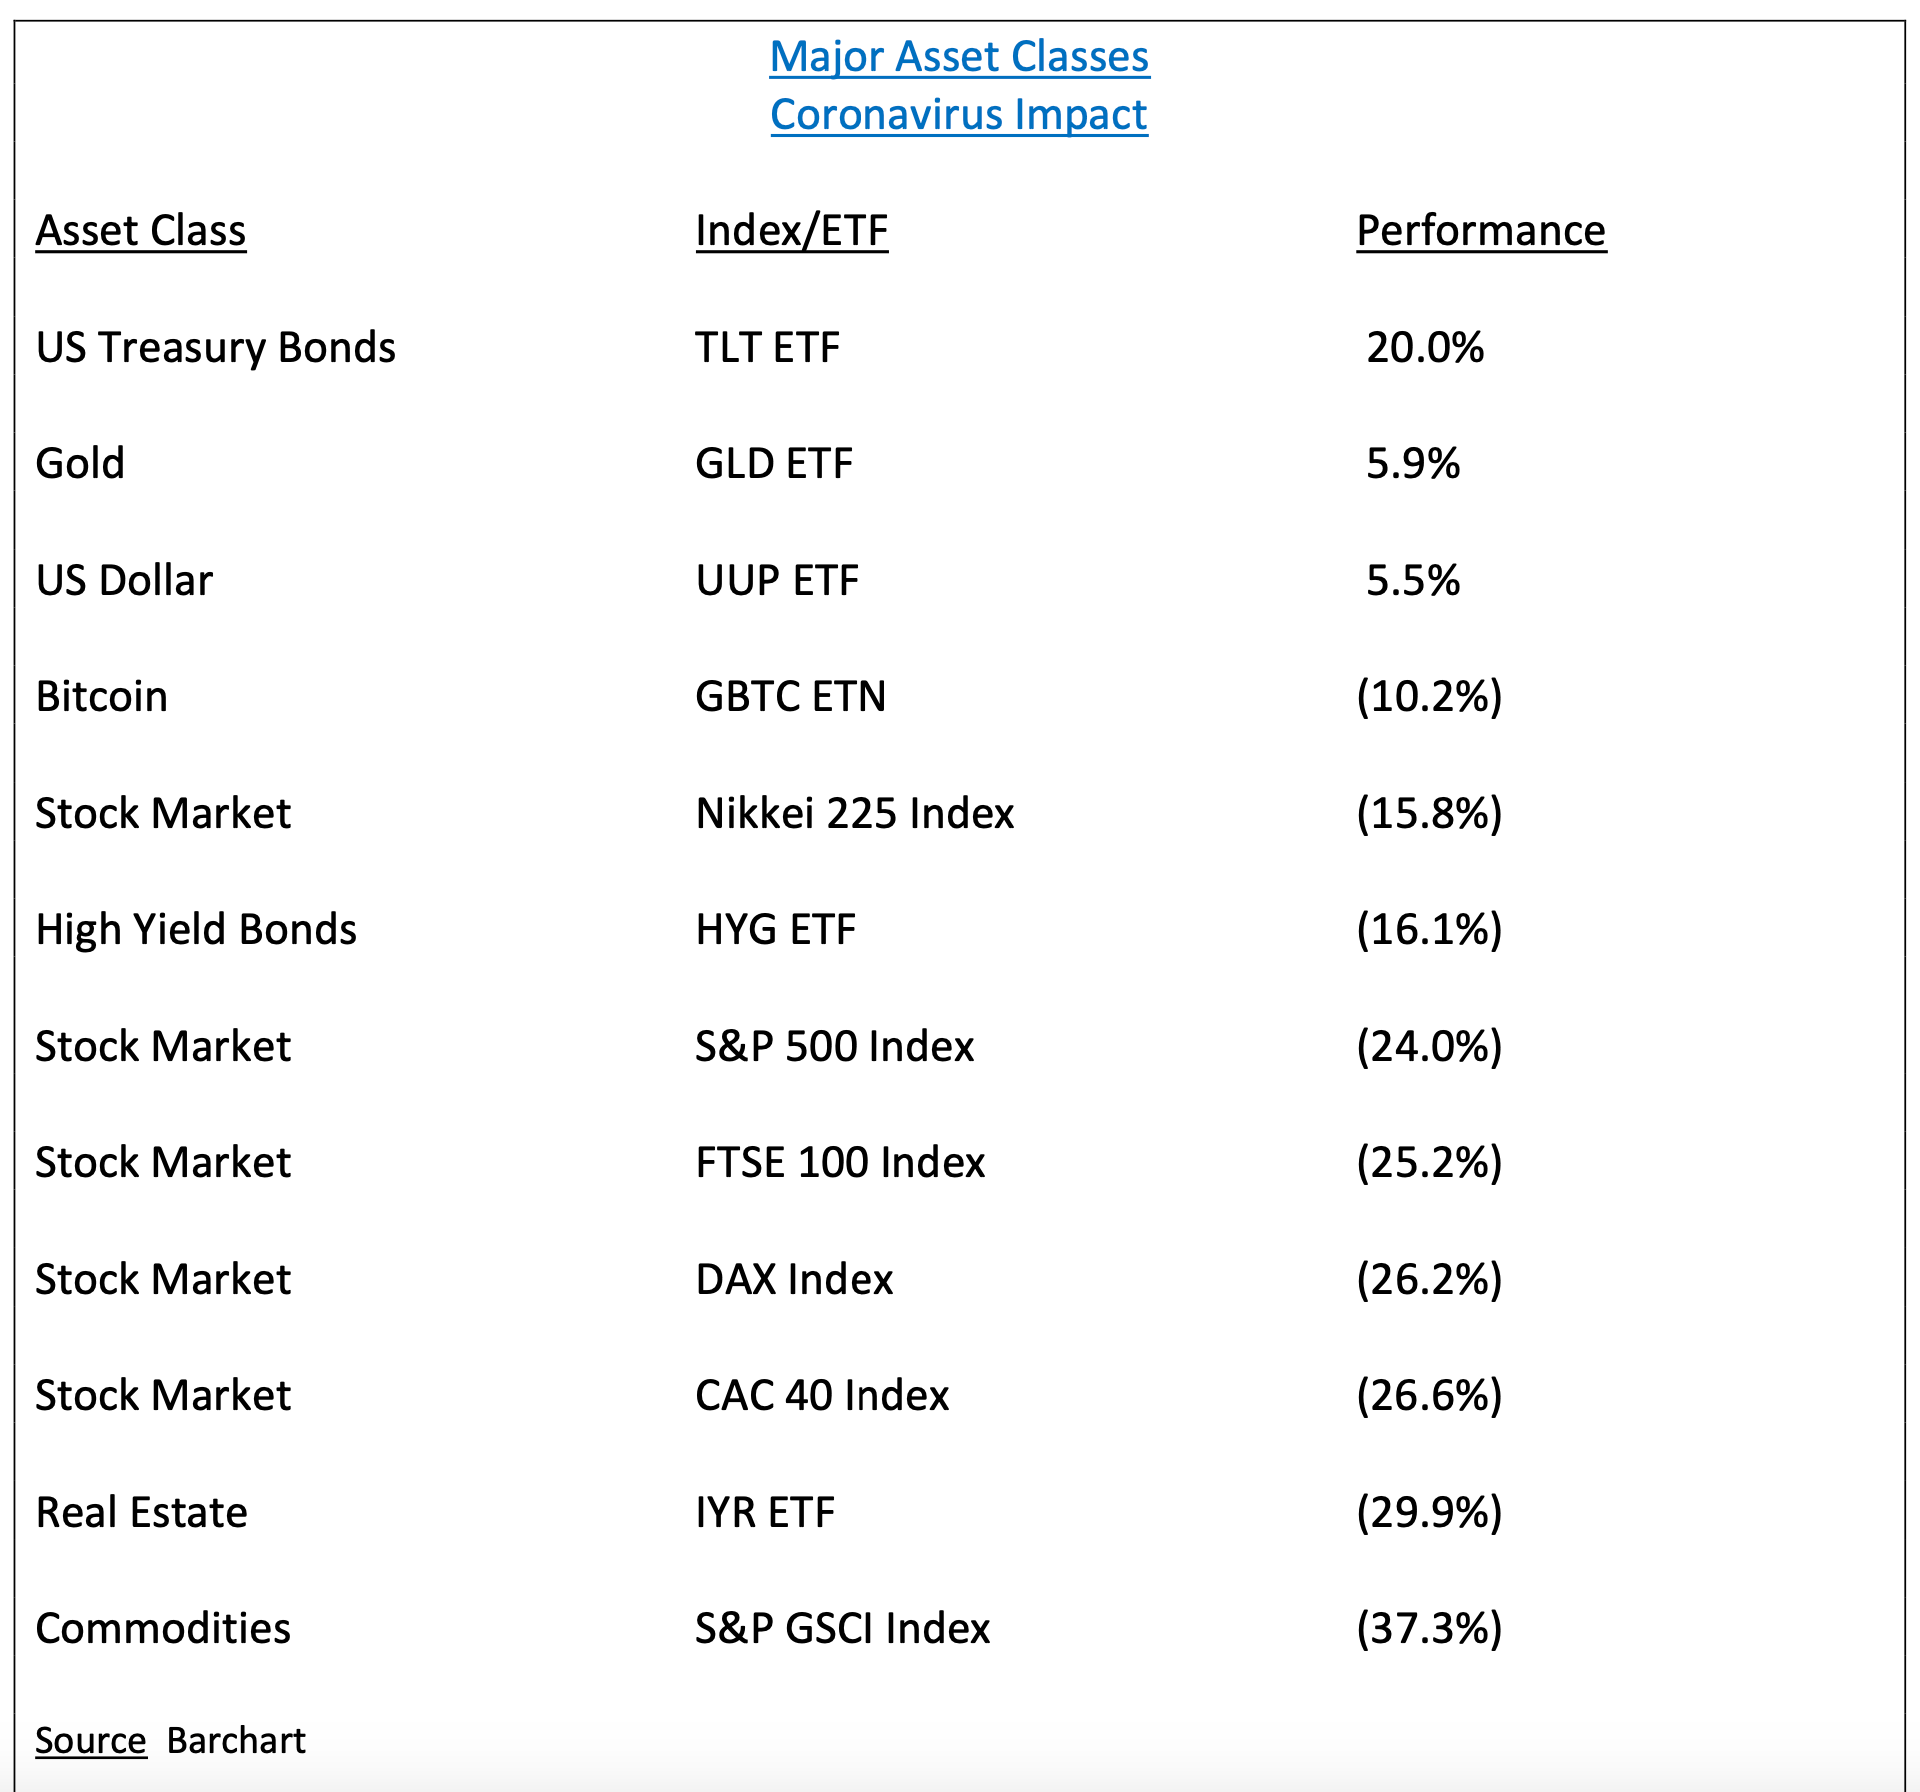This screenshot has height=1792, width=1920.
Task: Click the GBTC ETN entry
Action: tap(790, 697)
